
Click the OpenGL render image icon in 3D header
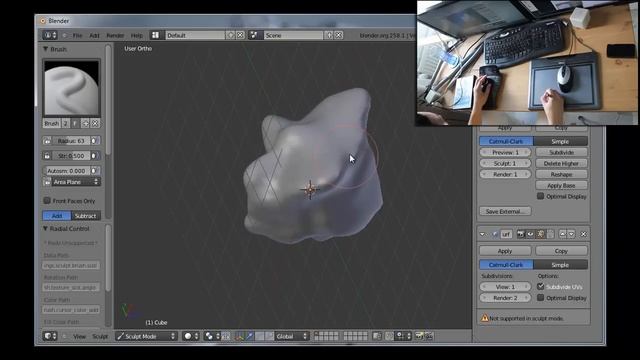coord(419,336)
